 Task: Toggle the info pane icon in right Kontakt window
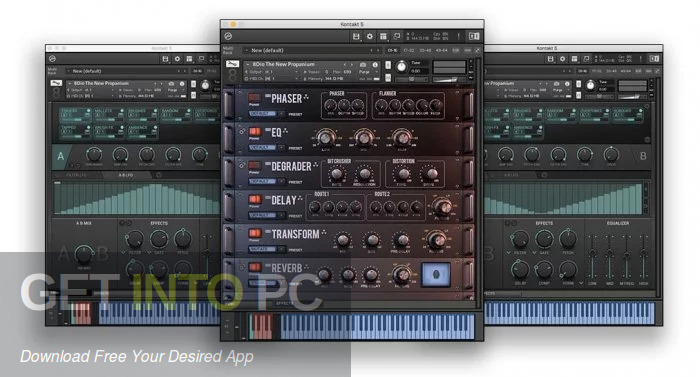pyautogui.click(x=654, y=59)
